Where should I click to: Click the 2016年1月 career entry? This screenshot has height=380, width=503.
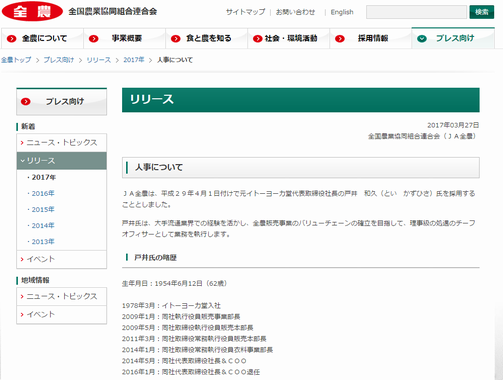[191, 372]
